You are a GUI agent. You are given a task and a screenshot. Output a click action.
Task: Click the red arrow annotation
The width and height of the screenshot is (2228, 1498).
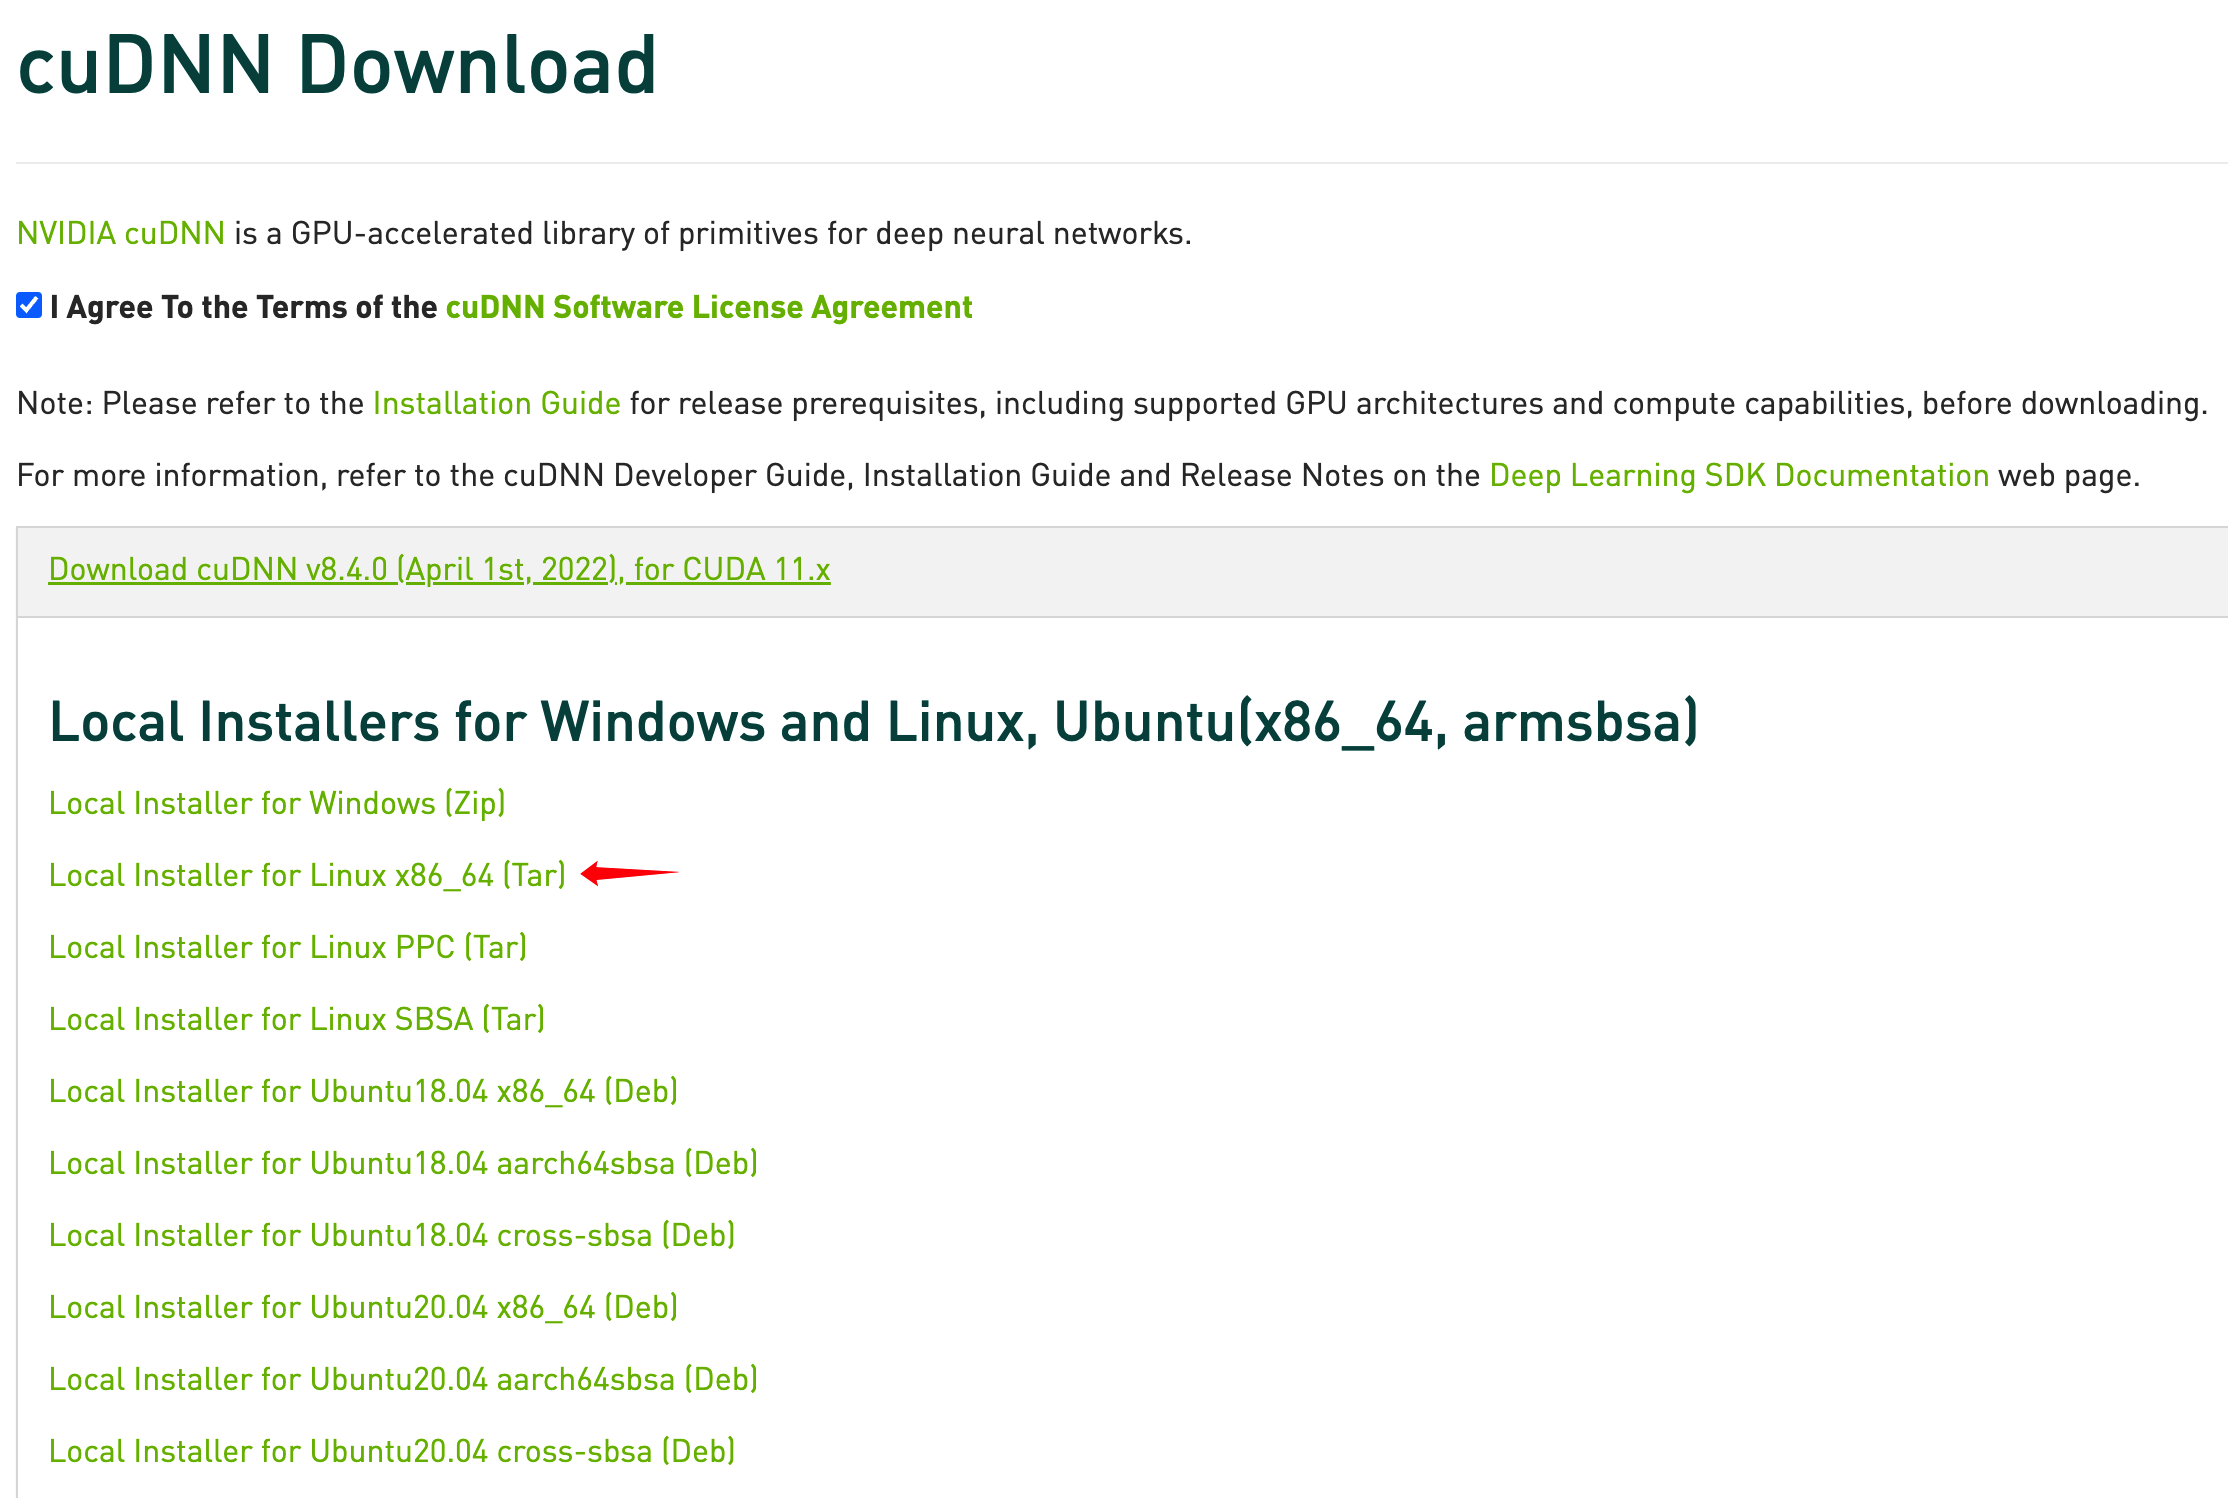click(628, 873)
